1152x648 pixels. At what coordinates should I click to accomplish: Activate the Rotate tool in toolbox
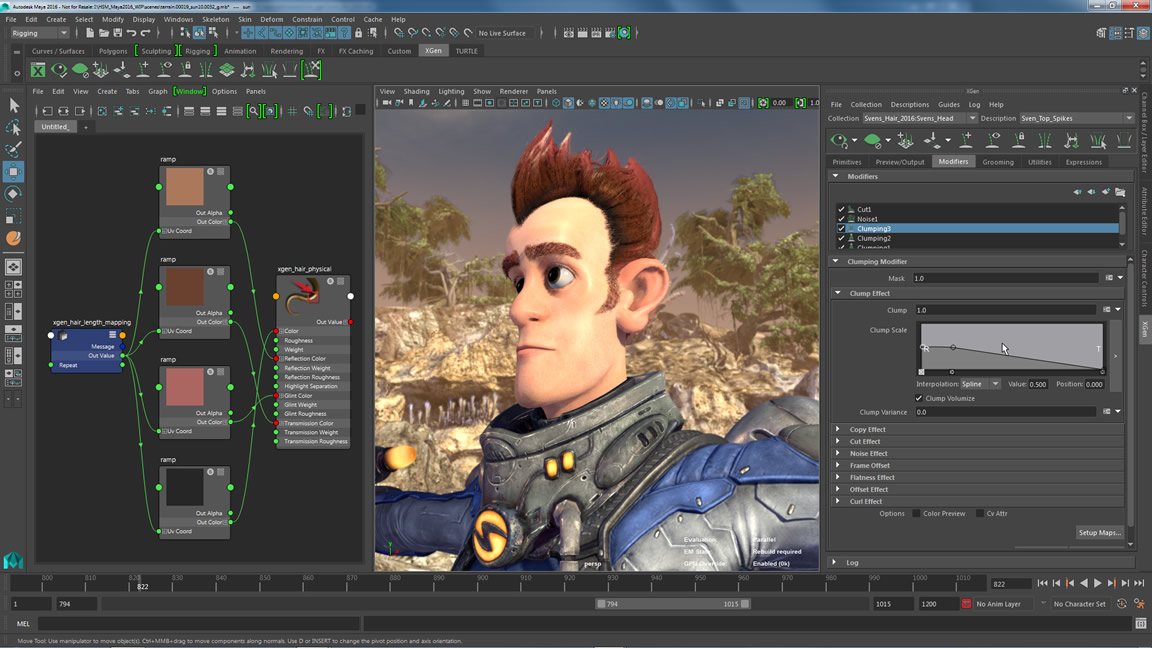[13, 194]
